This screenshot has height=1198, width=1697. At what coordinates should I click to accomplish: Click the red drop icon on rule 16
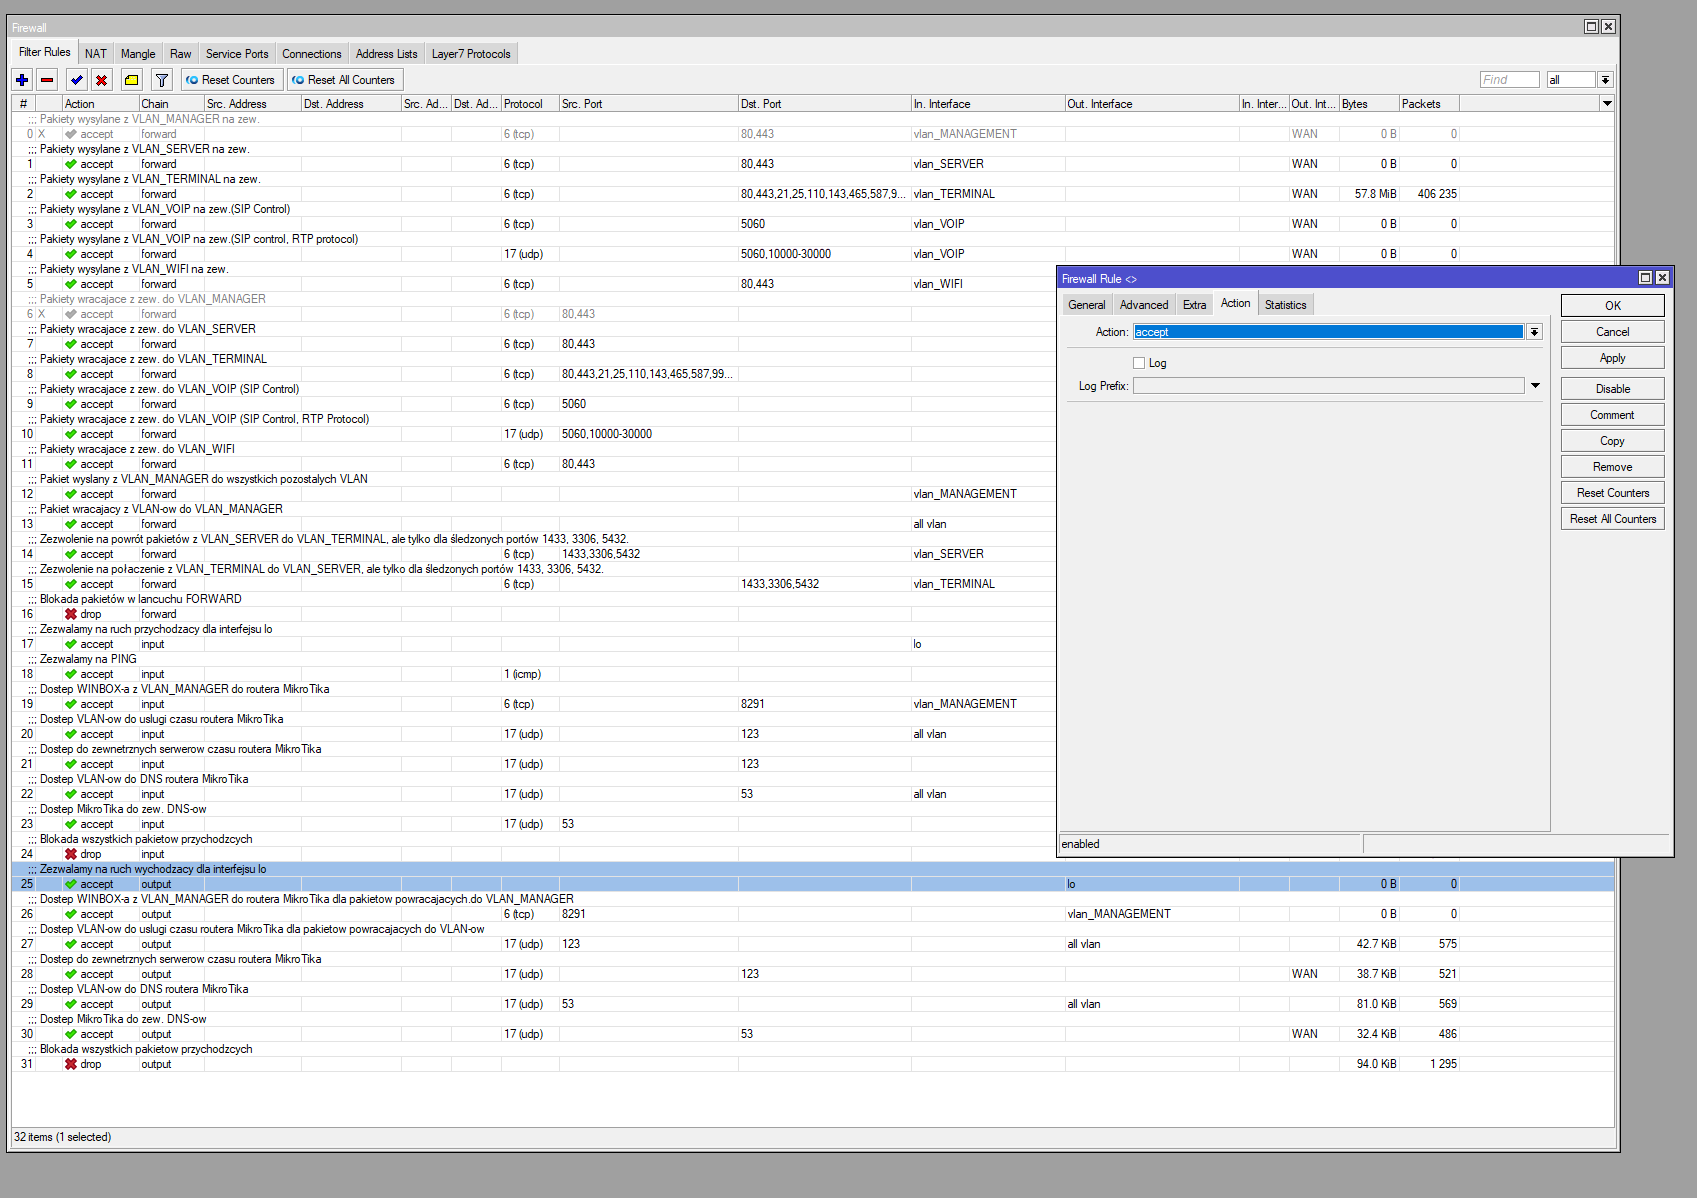71,614
